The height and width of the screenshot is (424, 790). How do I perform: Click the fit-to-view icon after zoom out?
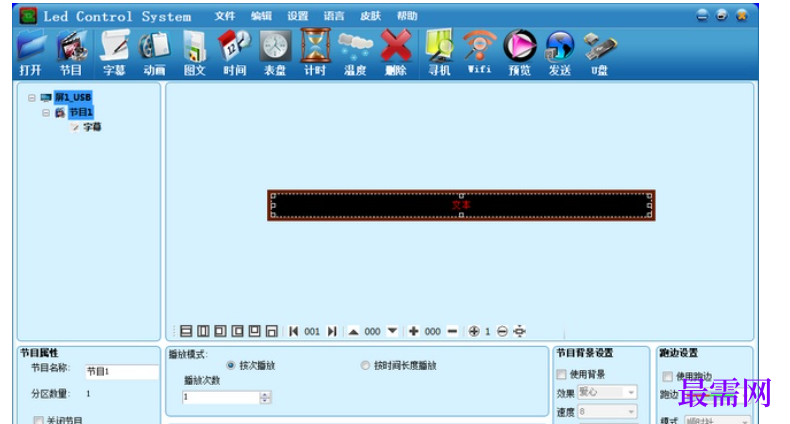[x=519, y=331]
